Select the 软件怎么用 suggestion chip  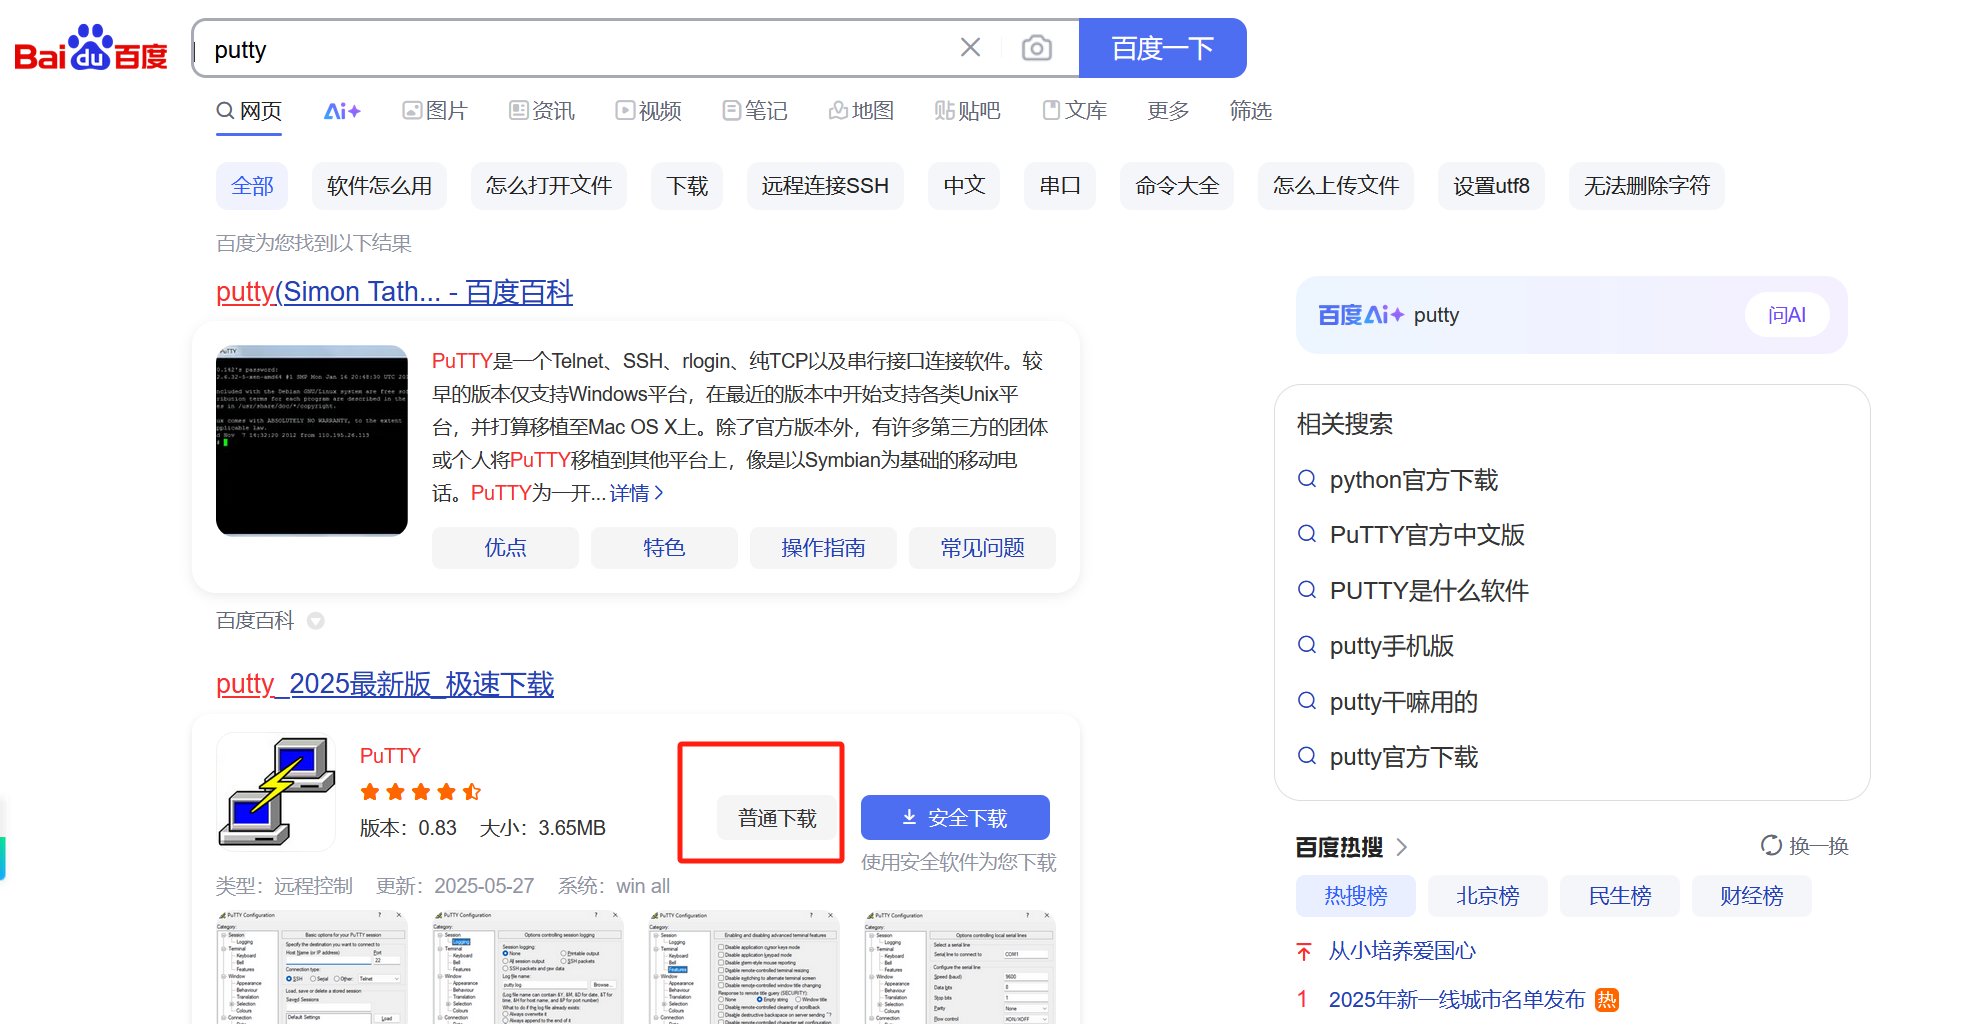click(x=380, y=186)
